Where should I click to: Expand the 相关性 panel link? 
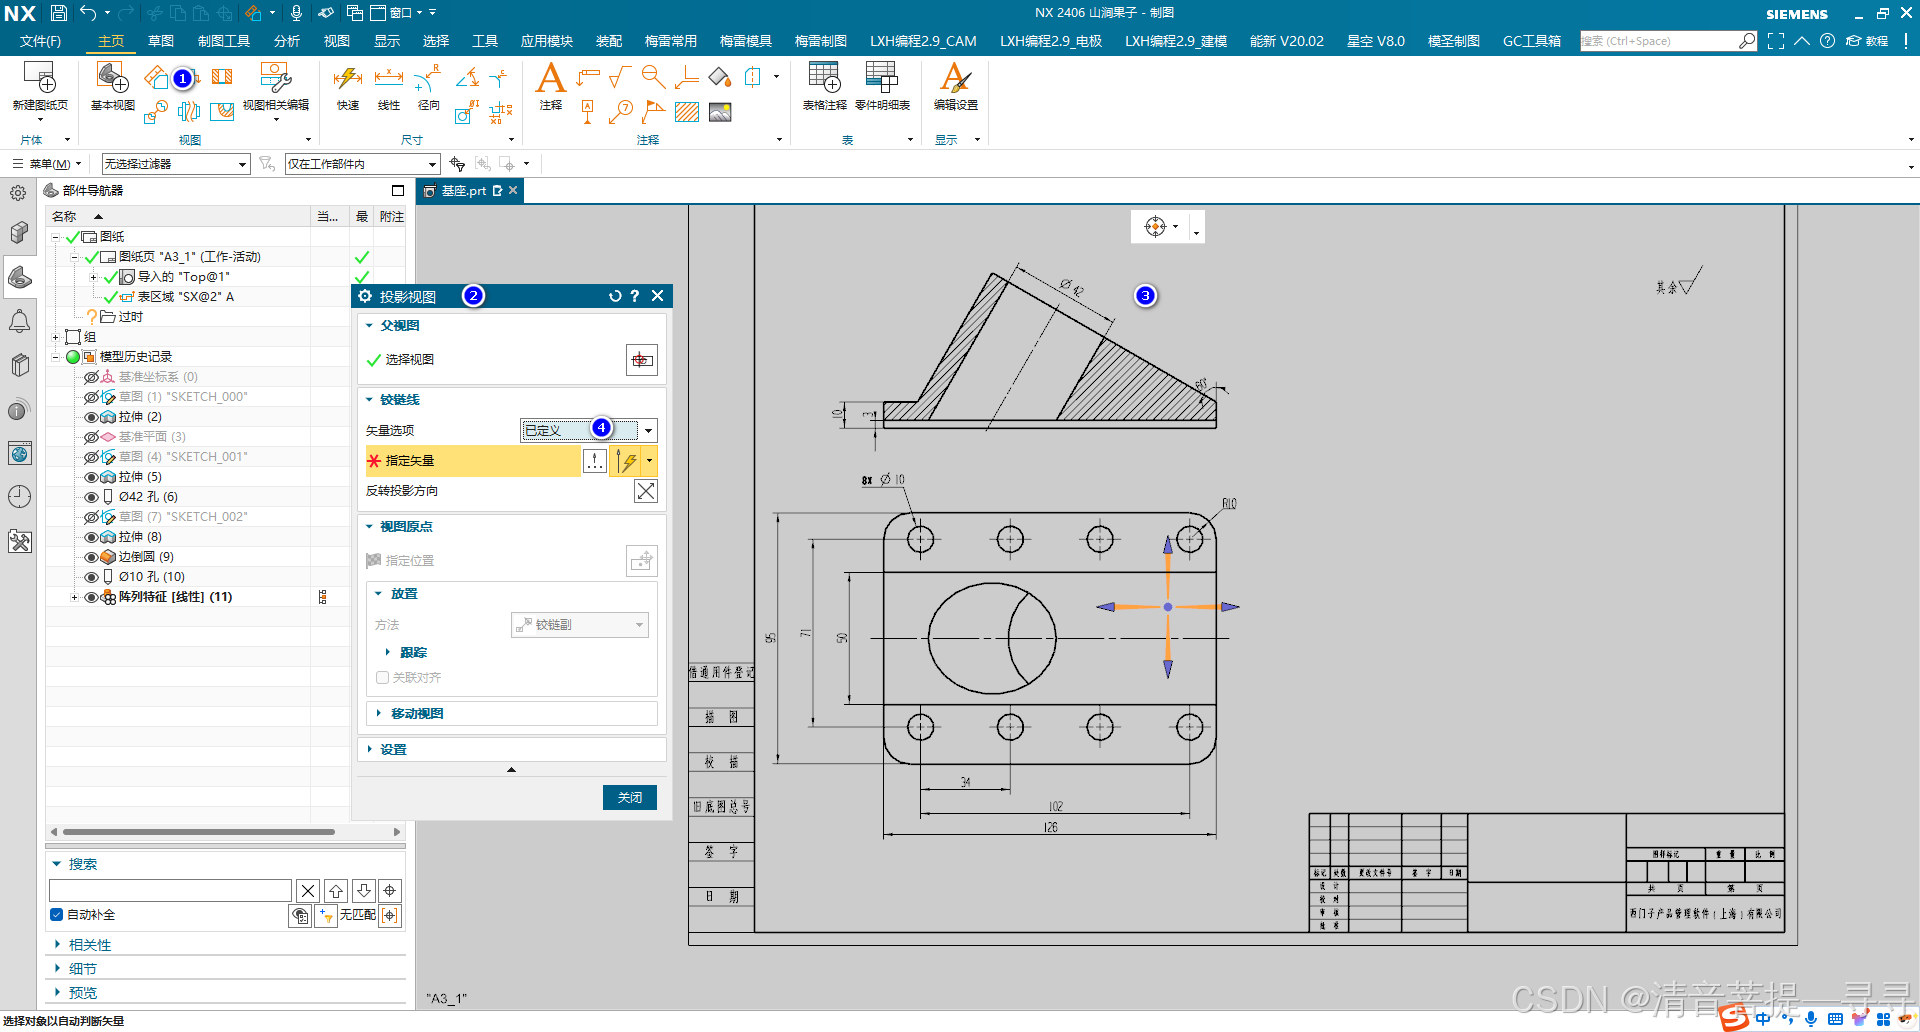[90, 945]
